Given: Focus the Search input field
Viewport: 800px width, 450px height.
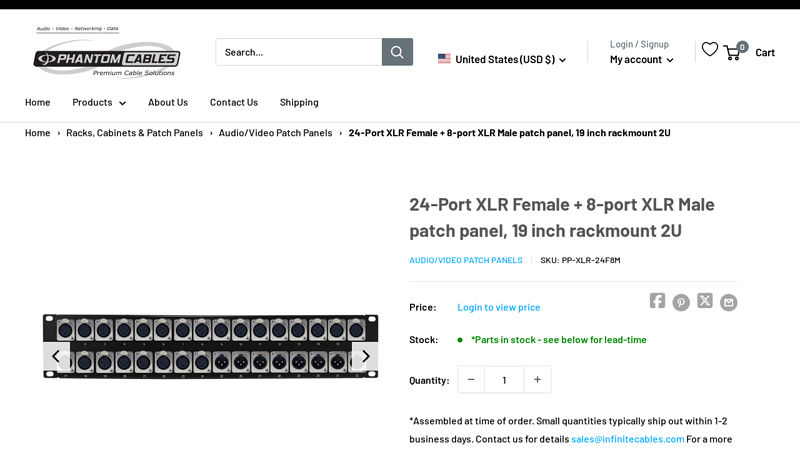Looking at the screenshot, I should [x=298, y=52].
